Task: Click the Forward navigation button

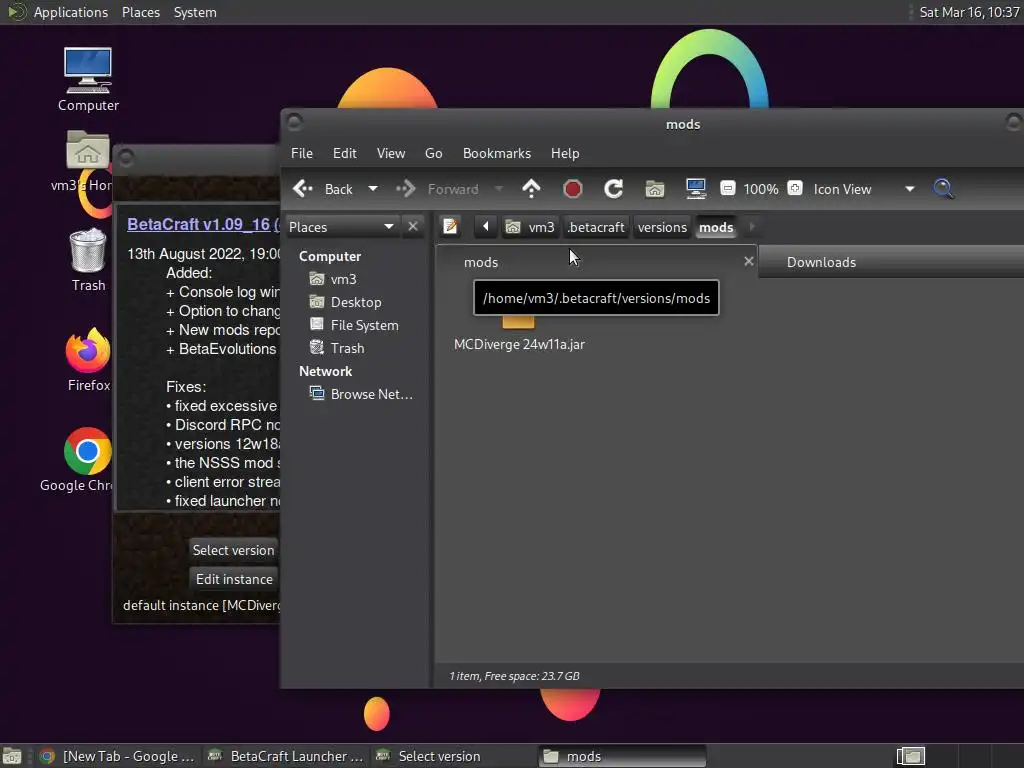Action: point(438,189)
